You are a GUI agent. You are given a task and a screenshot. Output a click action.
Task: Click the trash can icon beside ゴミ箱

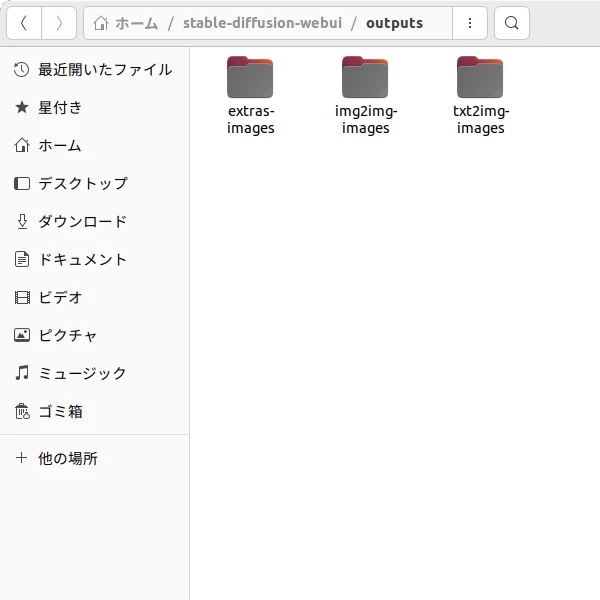(x=22, y=411)
